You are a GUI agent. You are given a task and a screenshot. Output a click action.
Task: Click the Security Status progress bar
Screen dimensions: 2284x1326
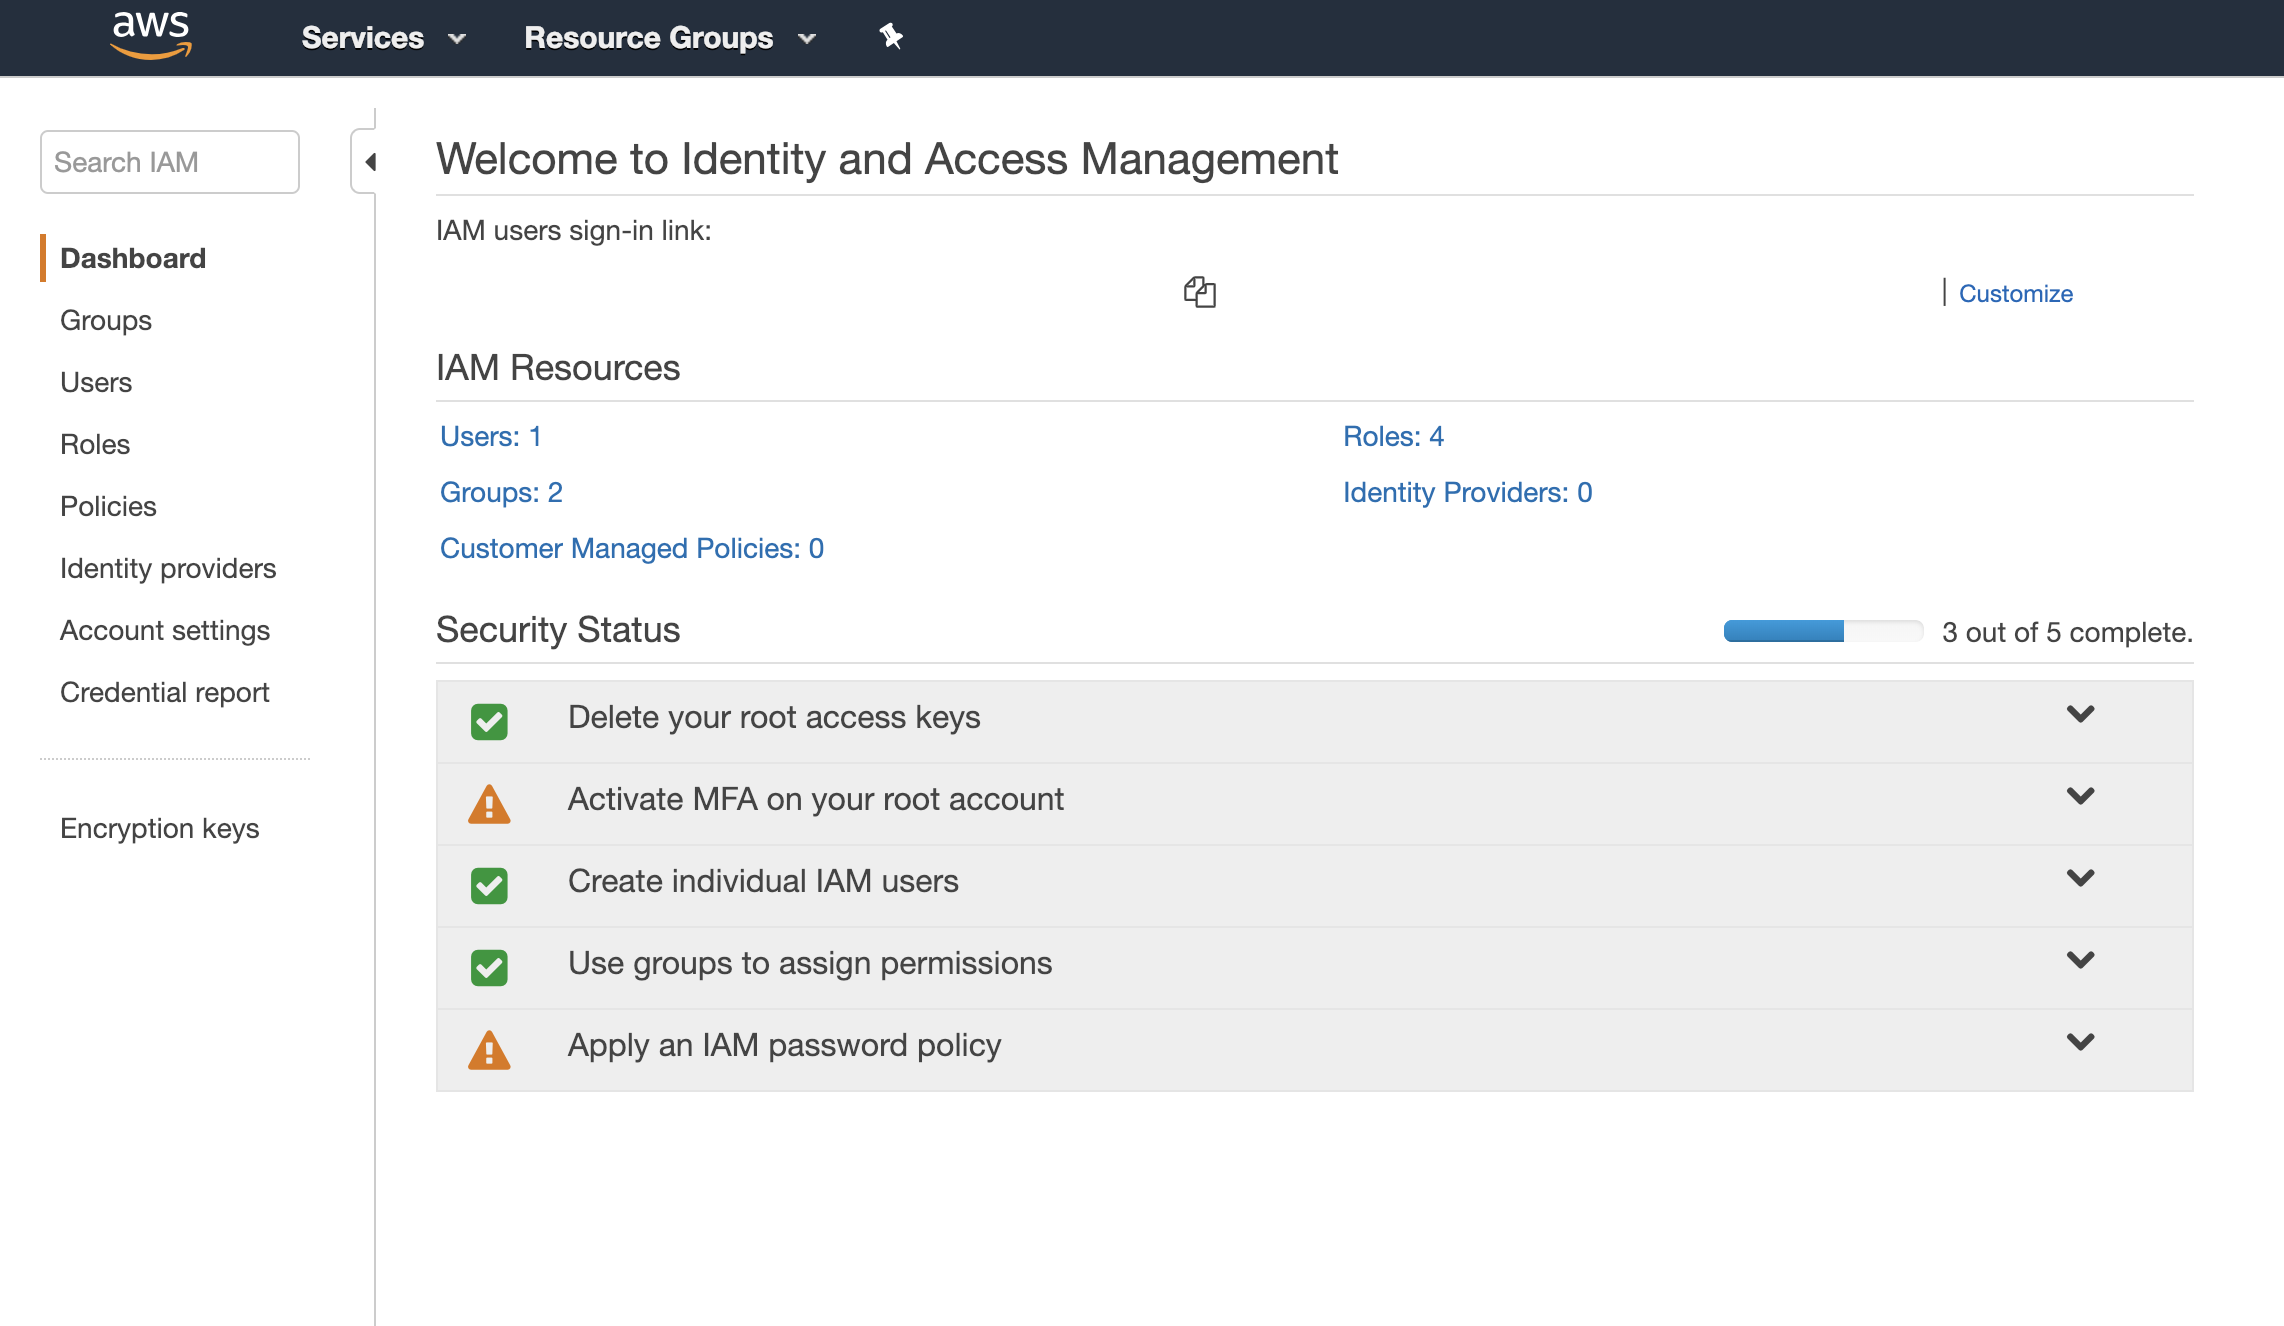click(1823, 631)
